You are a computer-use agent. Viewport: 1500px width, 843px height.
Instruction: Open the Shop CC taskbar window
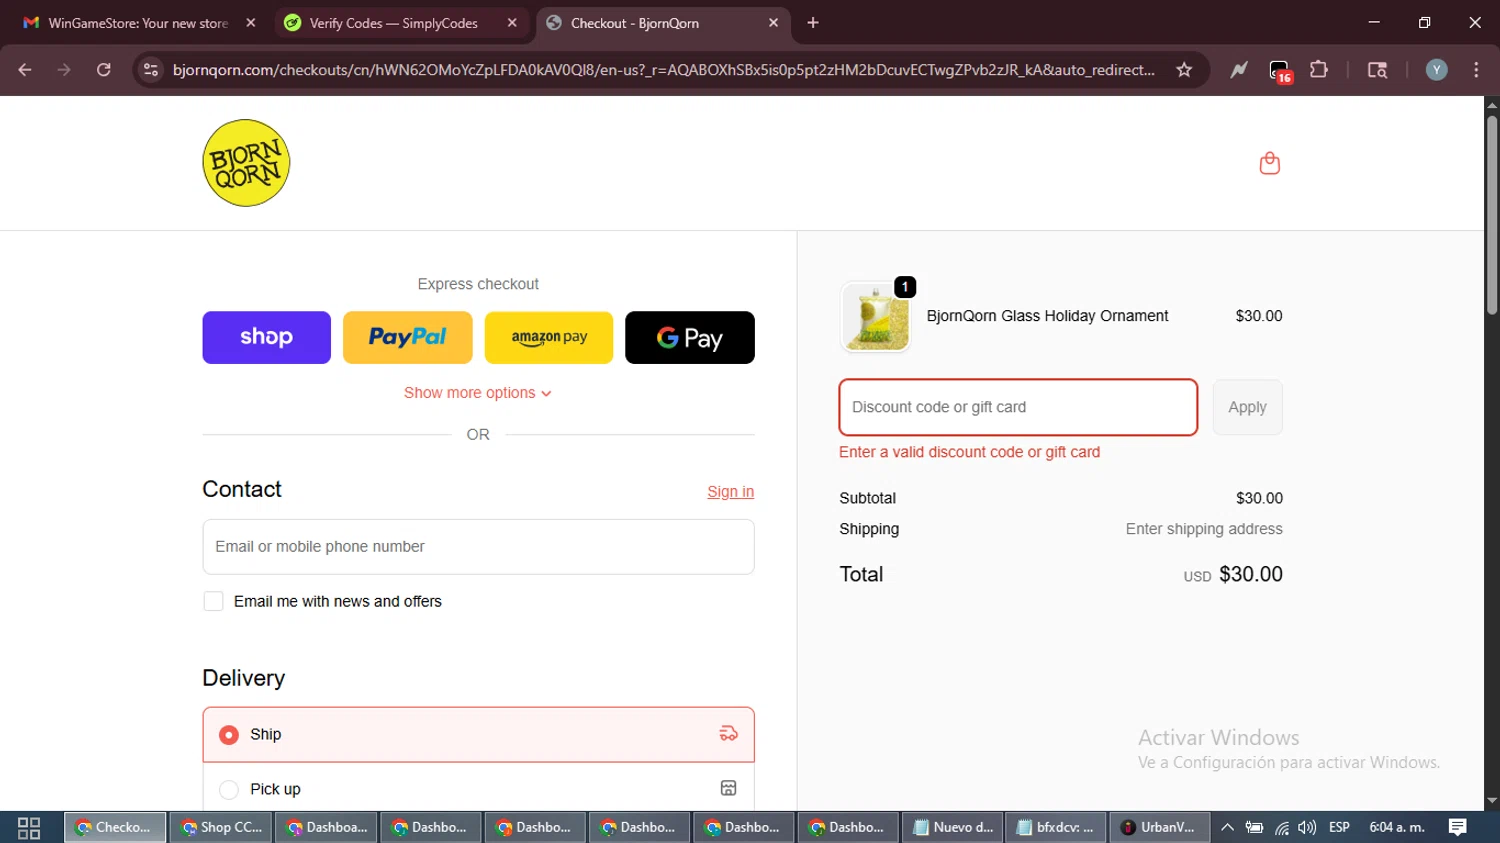pyautogui.click(x=221, y=827)
